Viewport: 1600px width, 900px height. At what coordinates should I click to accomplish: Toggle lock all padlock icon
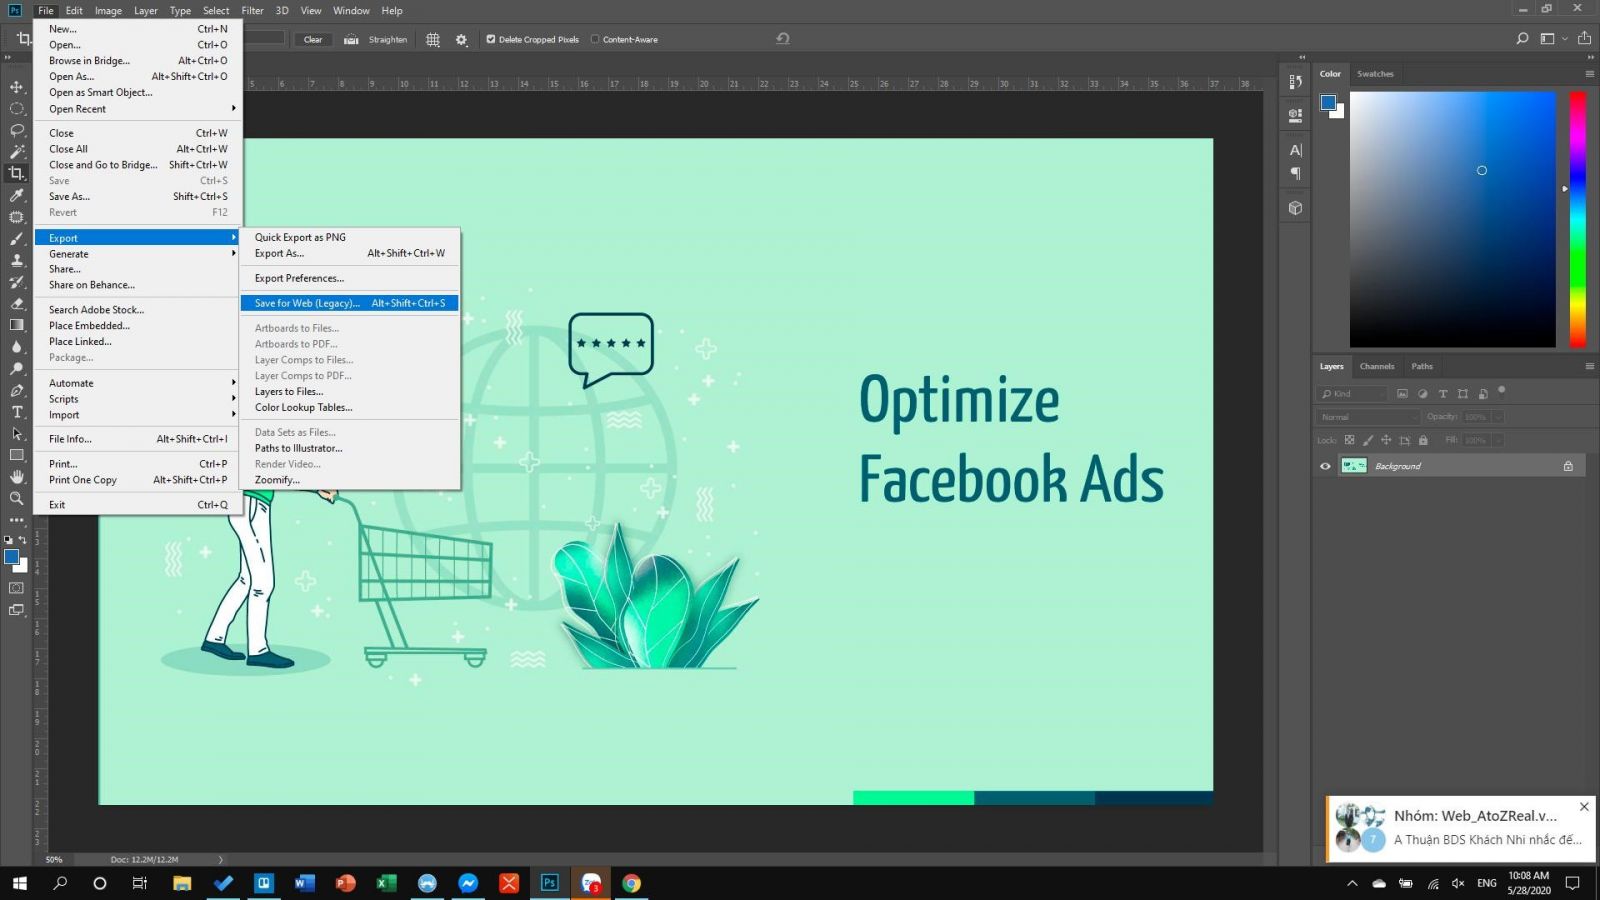pyautogui.click(x=1423, y=440)
